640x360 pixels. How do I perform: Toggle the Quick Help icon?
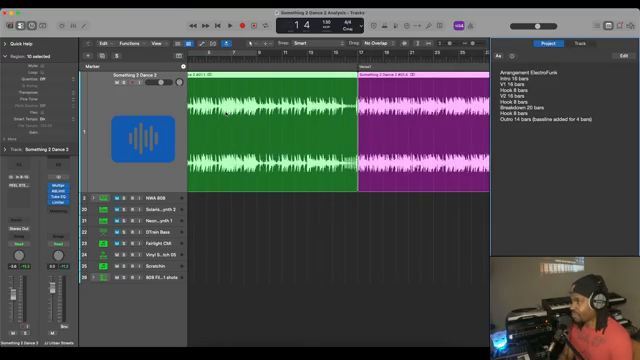pyautogui.click(x=31, y=26)
